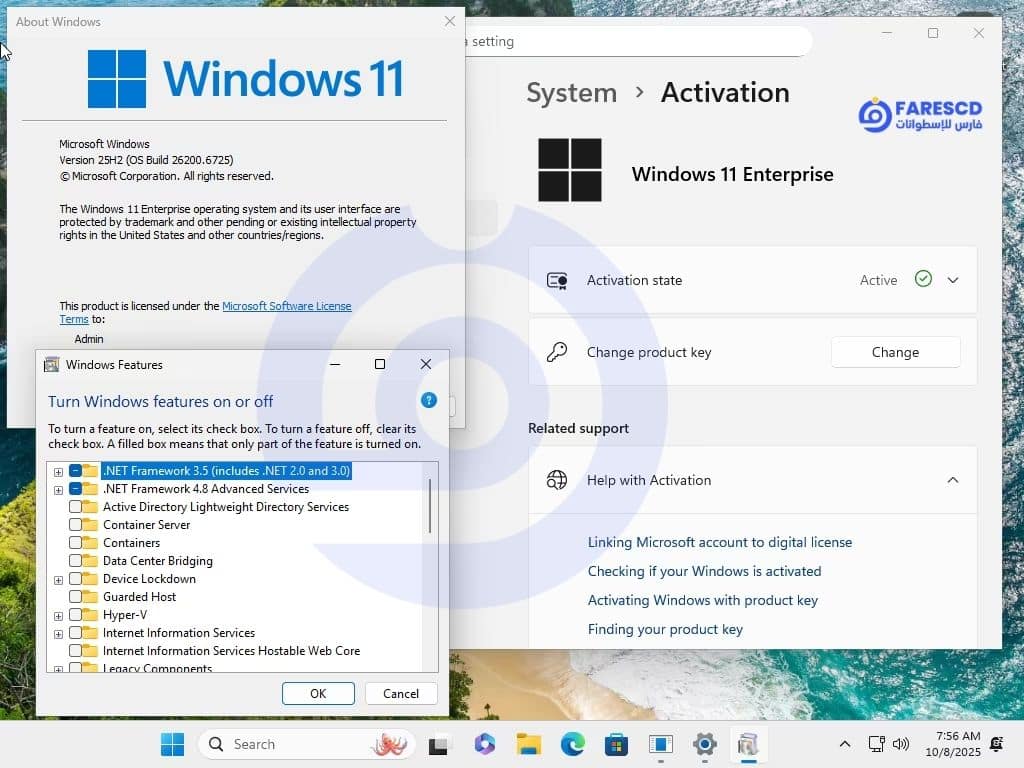Collapse the Help with Activation section
1024x768 pixels.
(953, 480)
